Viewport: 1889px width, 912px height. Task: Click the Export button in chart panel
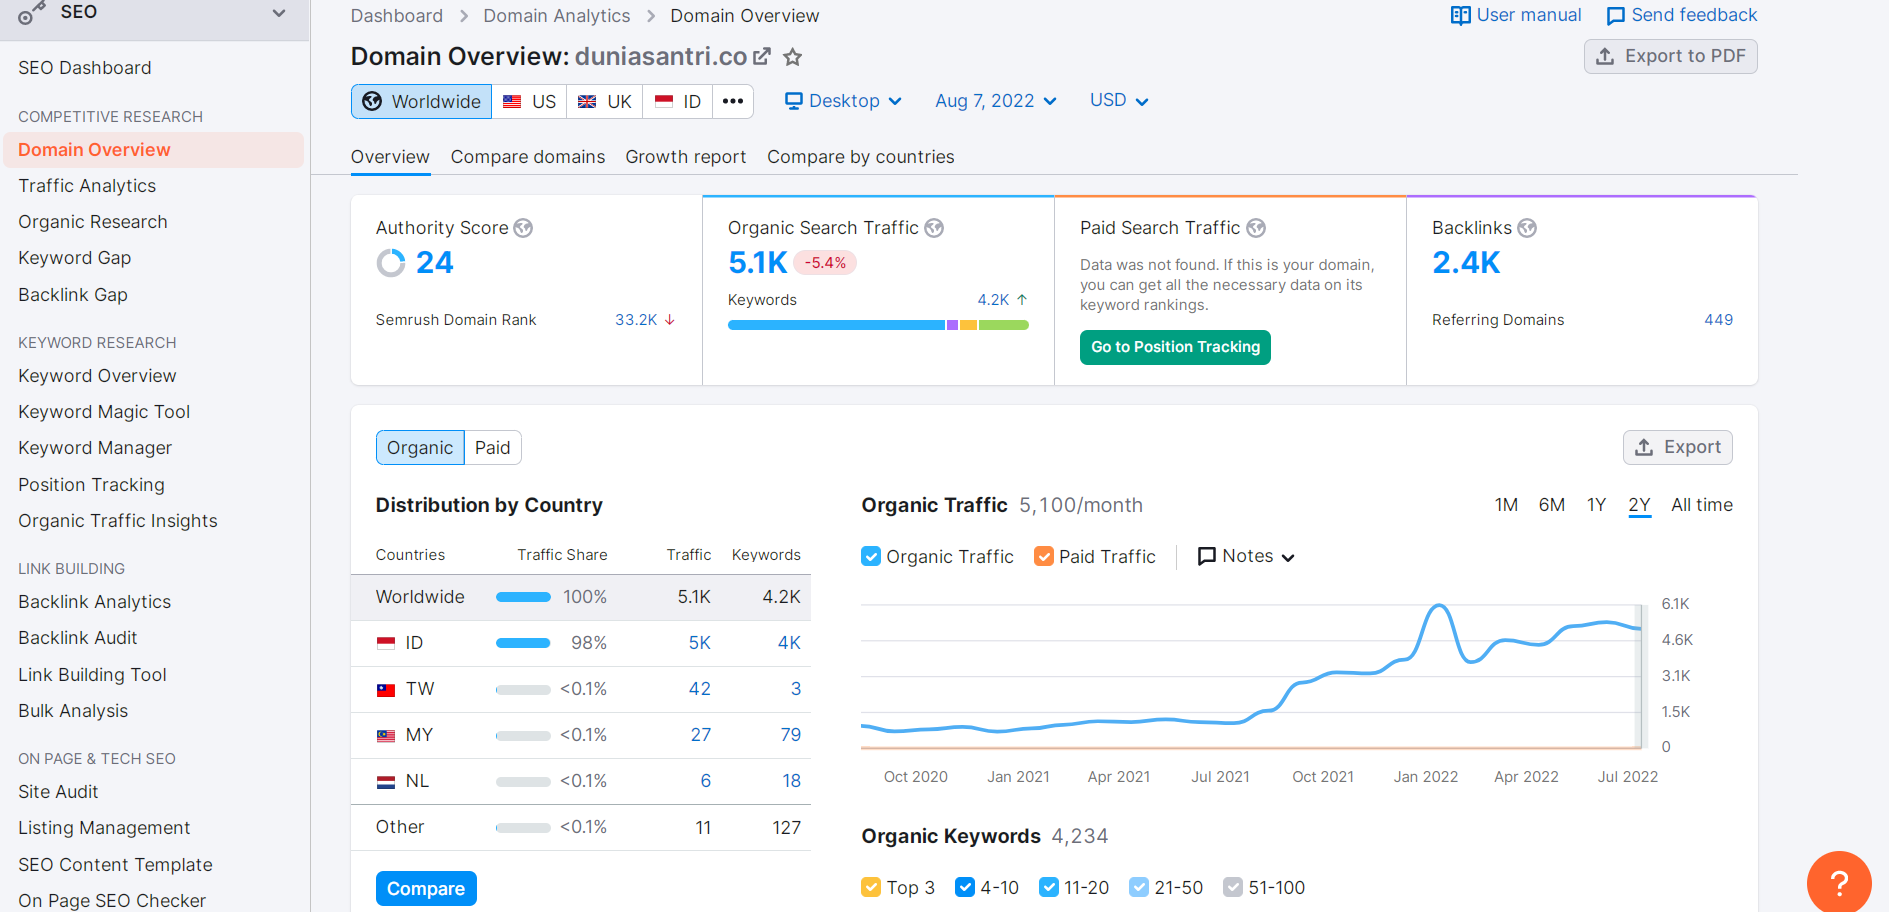1678,447
